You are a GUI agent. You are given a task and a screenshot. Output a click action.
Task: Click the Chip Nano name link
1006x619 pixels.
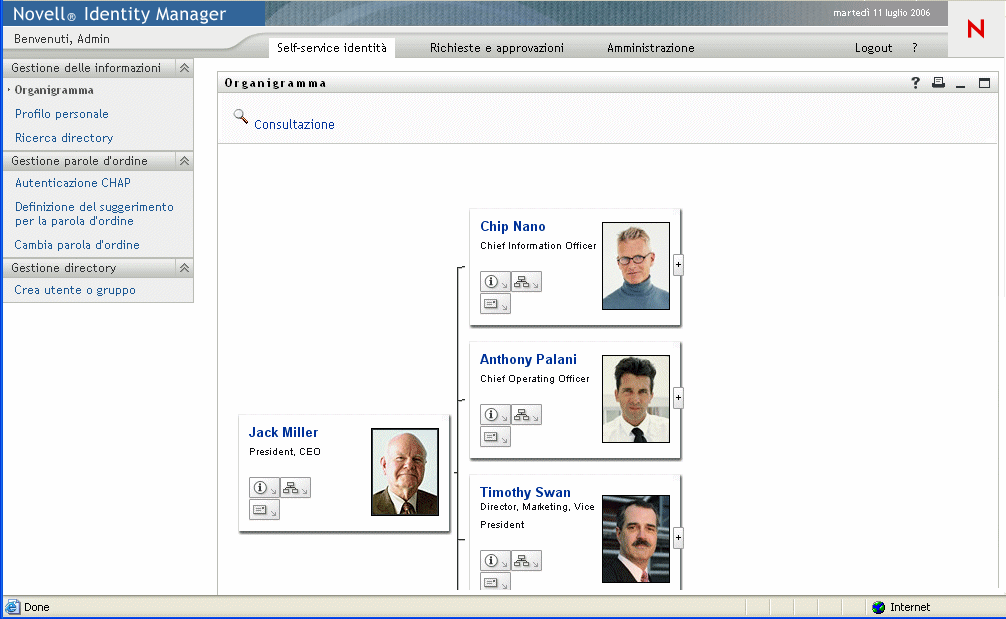coord(513,226)
